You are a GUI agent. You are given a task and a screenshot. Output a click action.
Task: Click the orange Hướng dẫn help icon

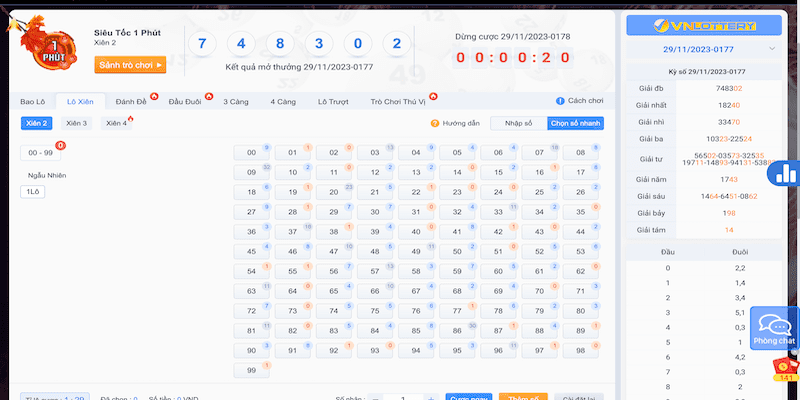(435, 123)
